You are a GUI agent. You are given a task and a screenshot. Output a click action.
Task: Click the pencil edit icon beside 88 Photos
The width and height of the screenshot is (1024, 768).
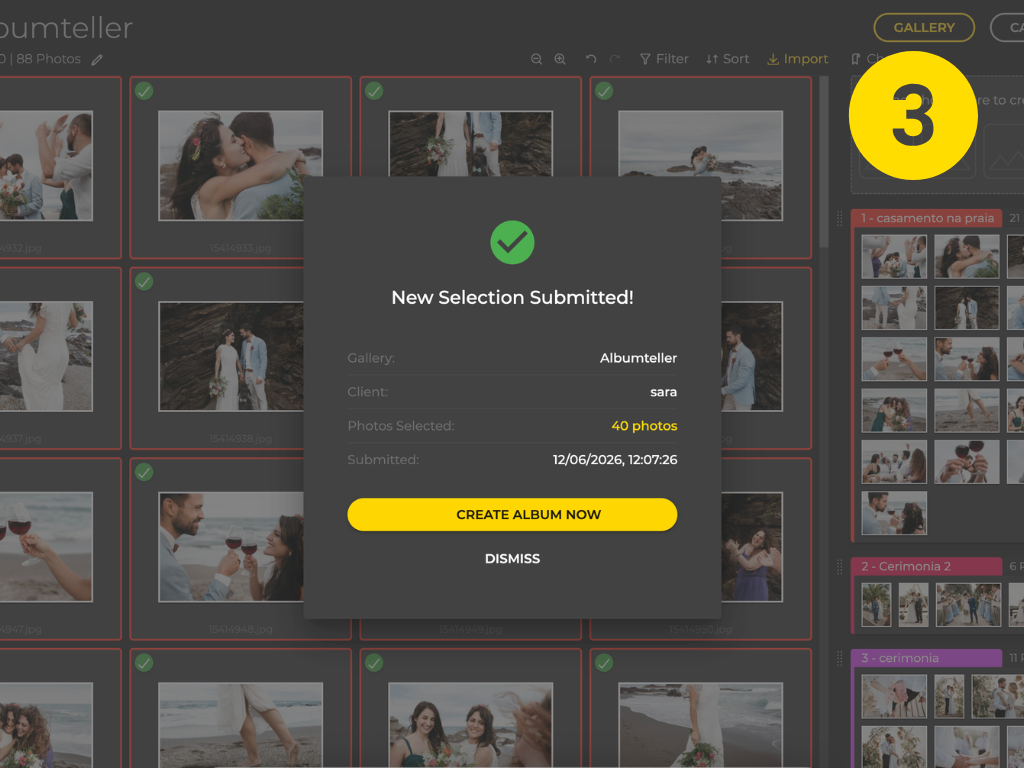pyautogui.click(x=97, y=60)
